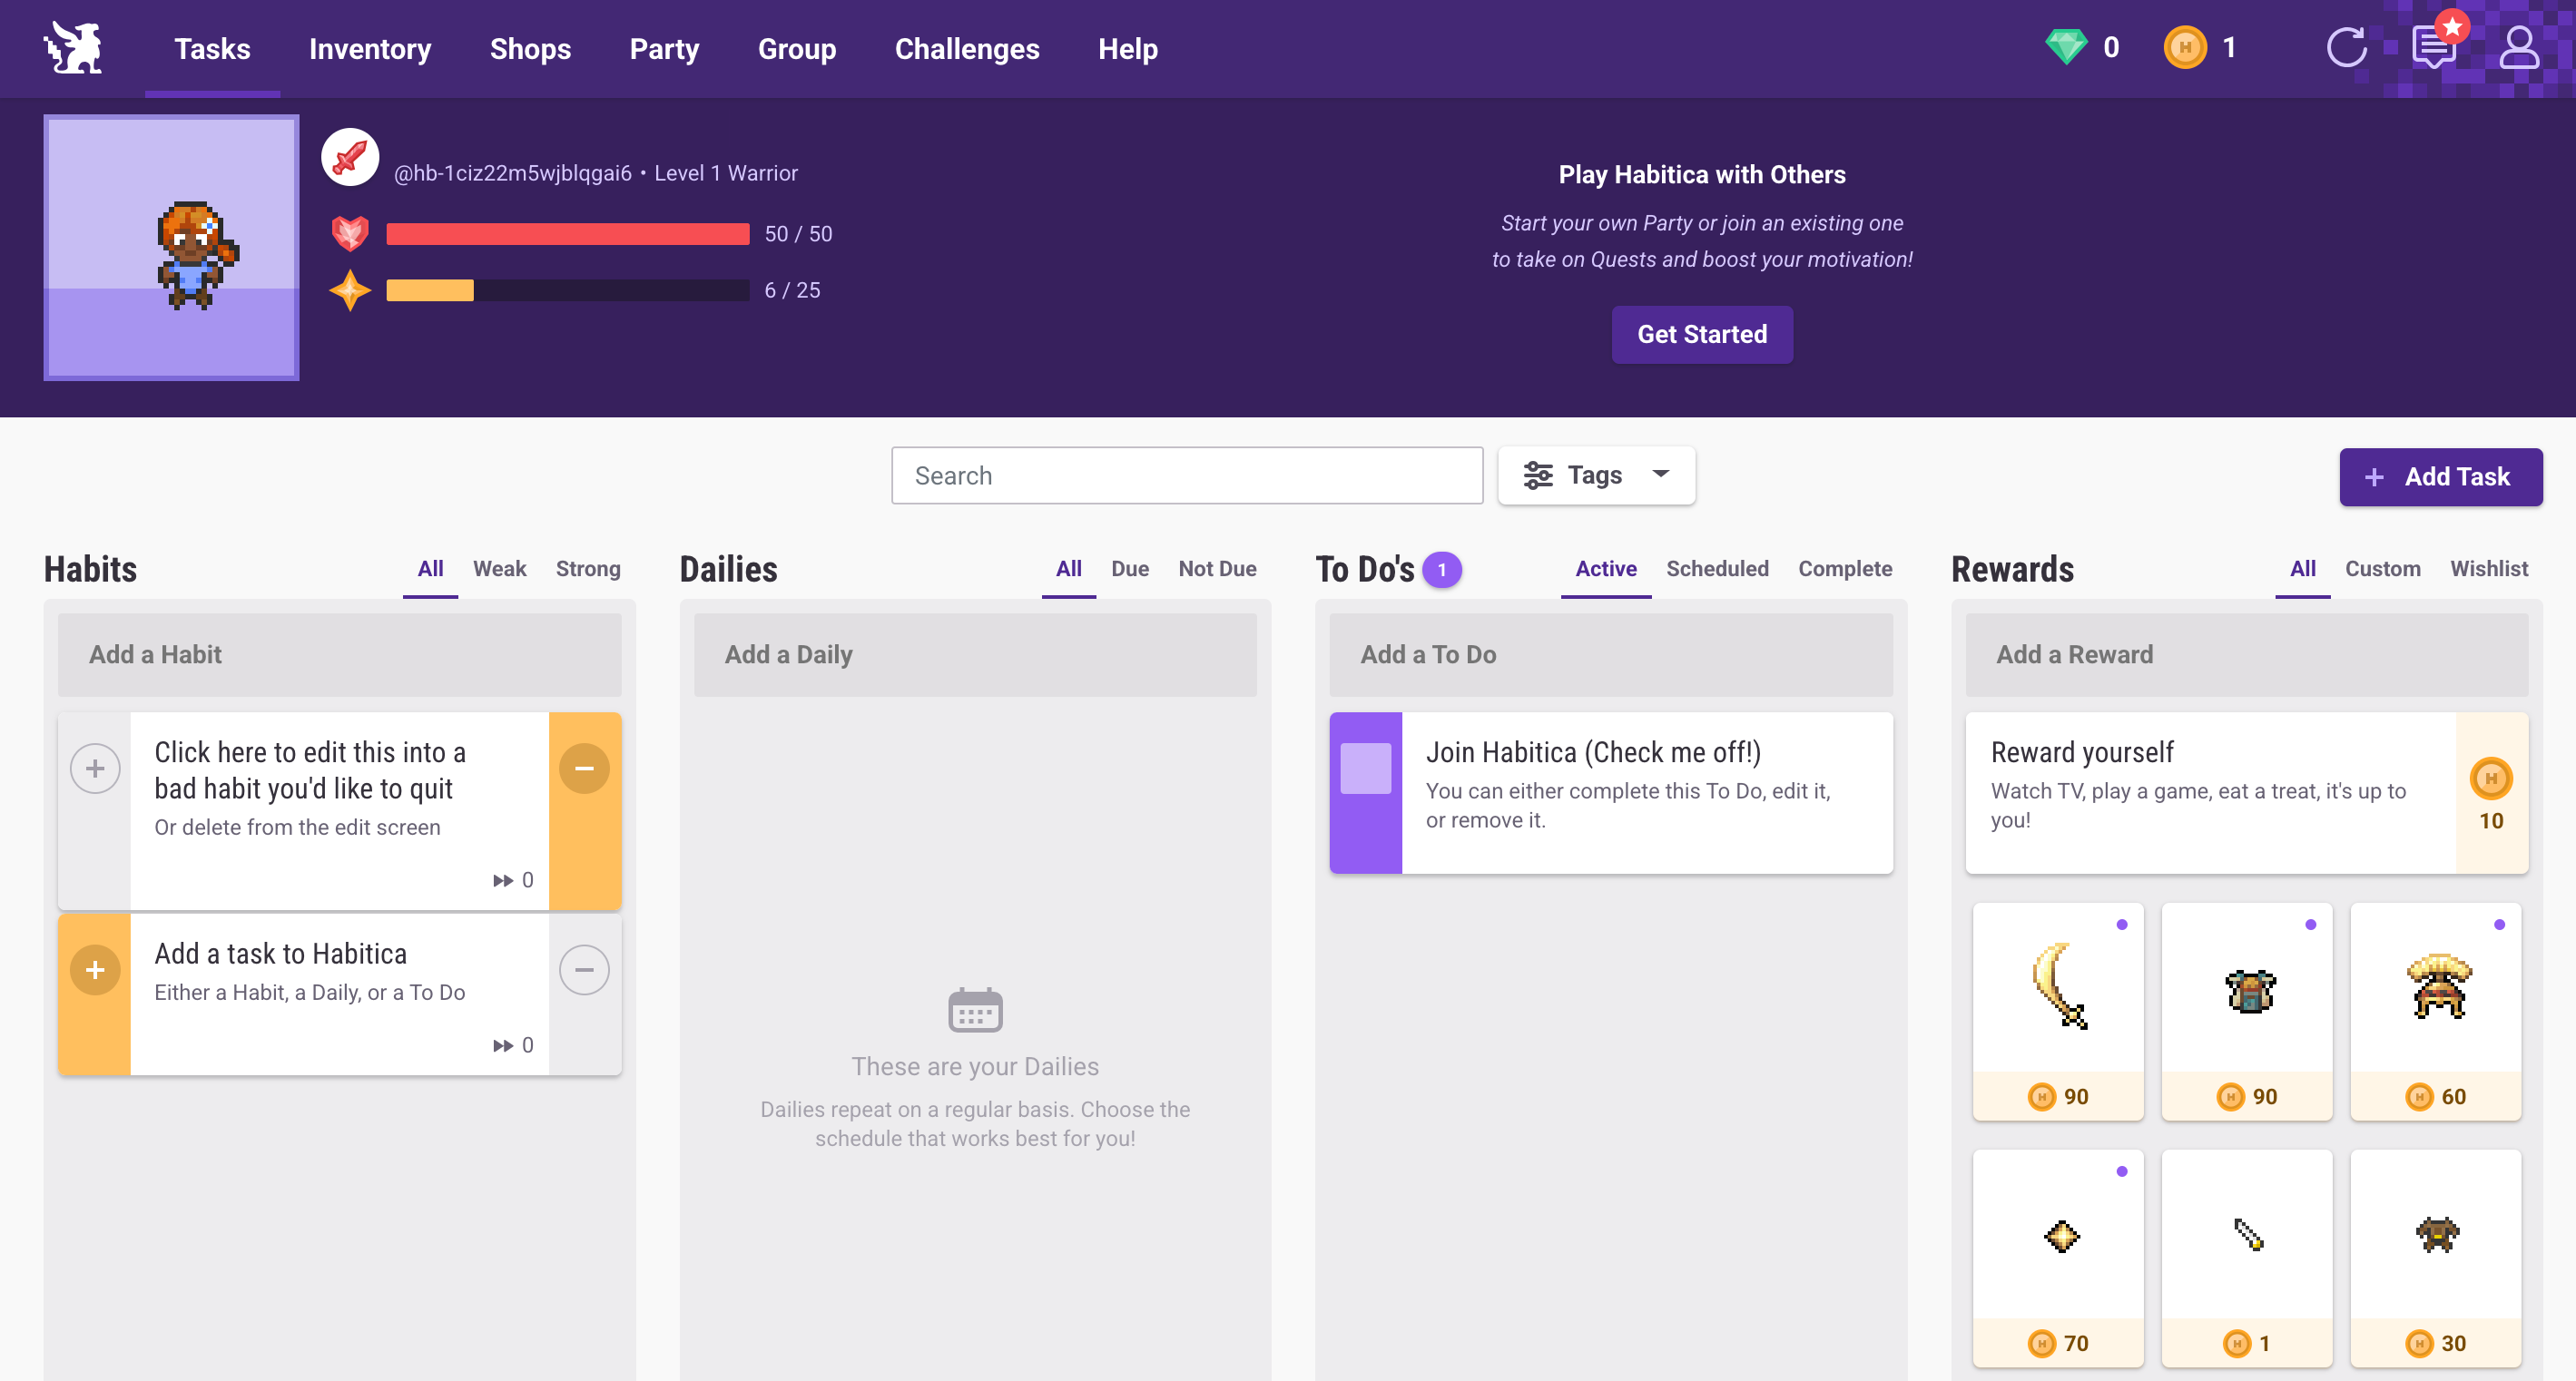Click the Add a Reward field

(x=2246, y=654)
